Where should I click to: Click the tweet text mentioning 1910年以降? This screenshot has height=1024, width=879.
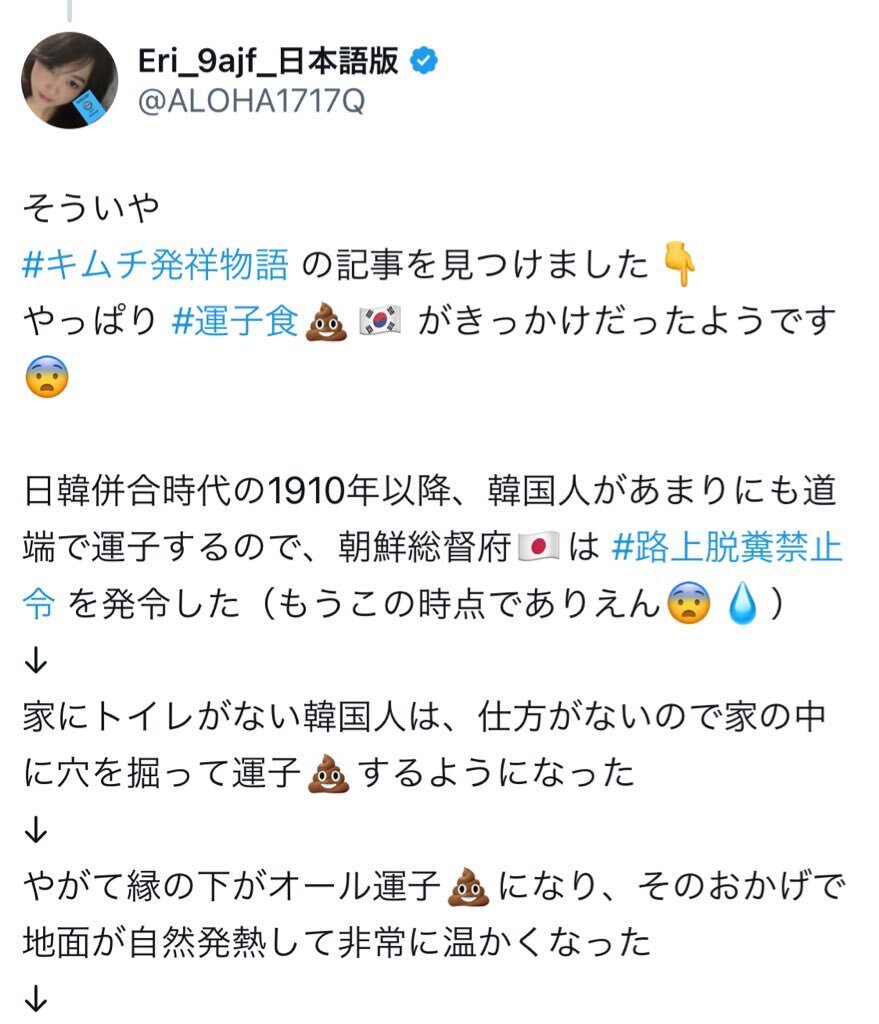[431, 547]
